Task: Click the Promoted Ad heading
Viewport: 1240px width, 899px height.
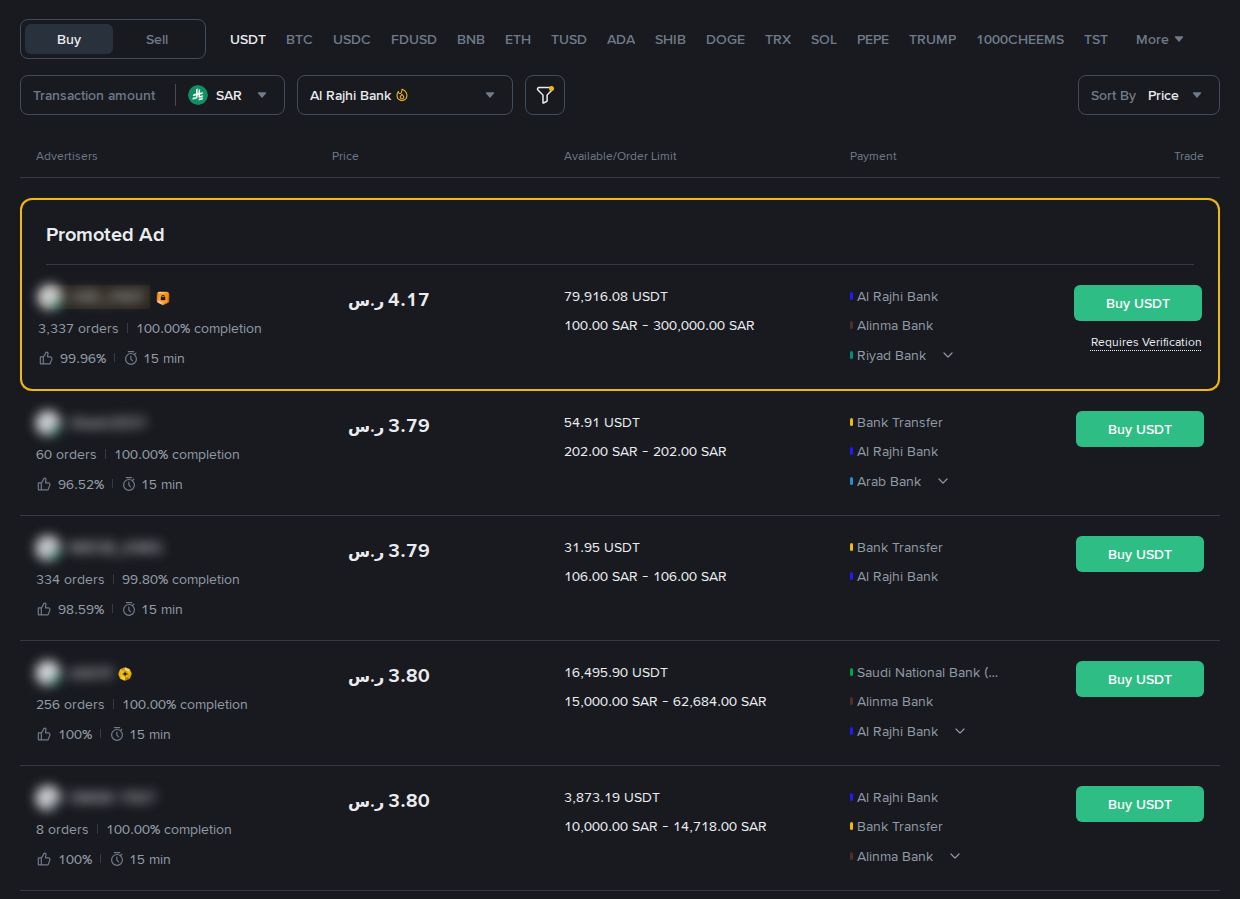Action: tap(105, 235)
